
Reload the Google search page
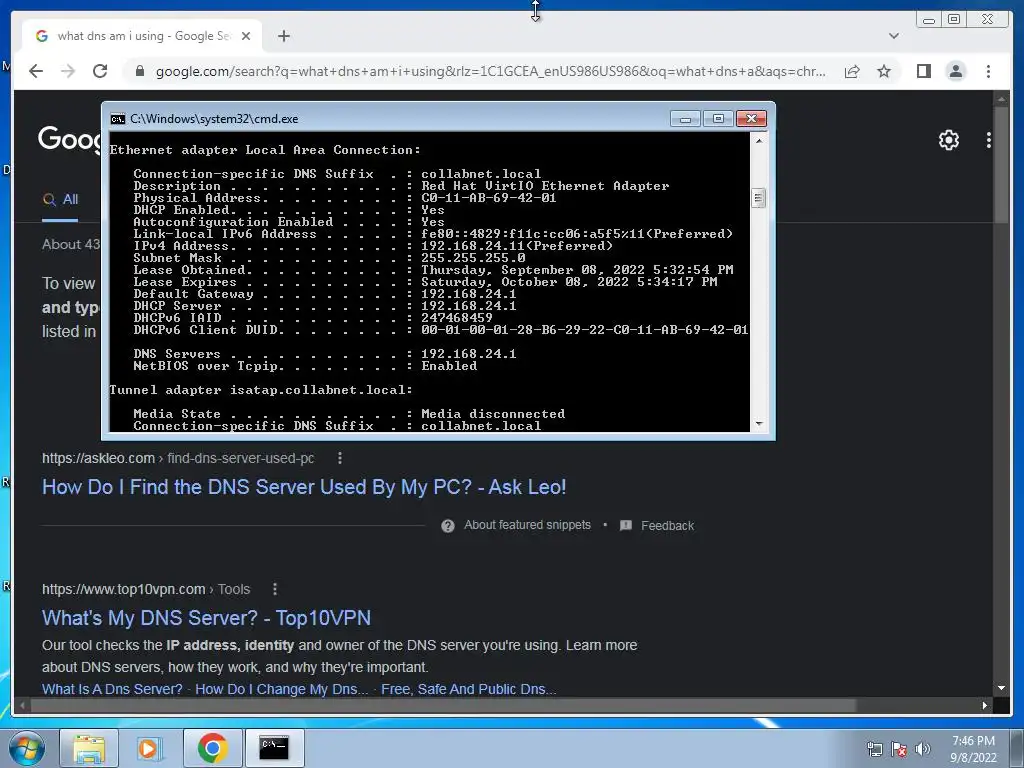tap(100, 71)
